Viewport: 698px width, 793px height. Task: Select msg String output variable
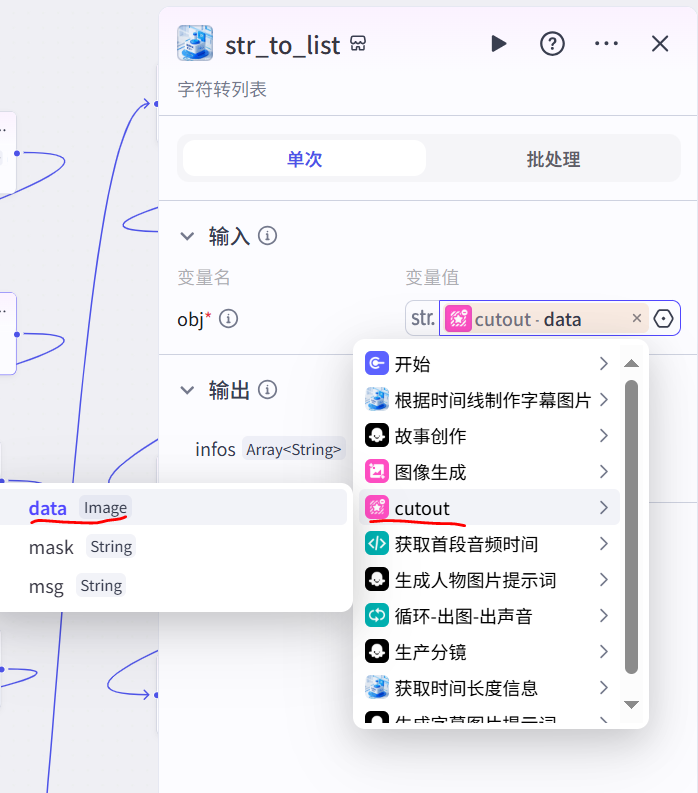coord(174,586)
